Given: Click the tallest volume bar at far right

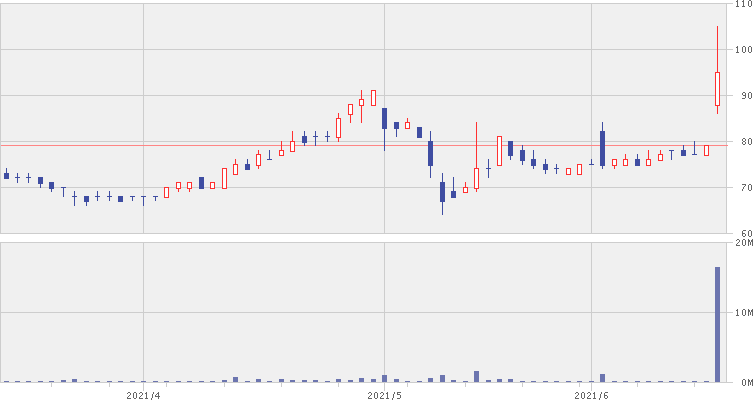Looking at the screenshot, I should tap(717, 324).
